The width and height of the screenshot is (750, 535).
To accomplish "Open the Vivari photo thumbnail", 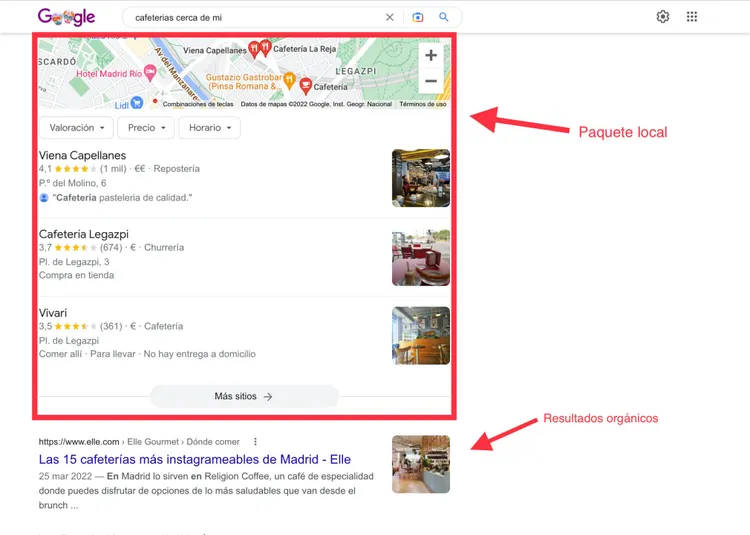I will pyautogui.click(x=421, y=336).
